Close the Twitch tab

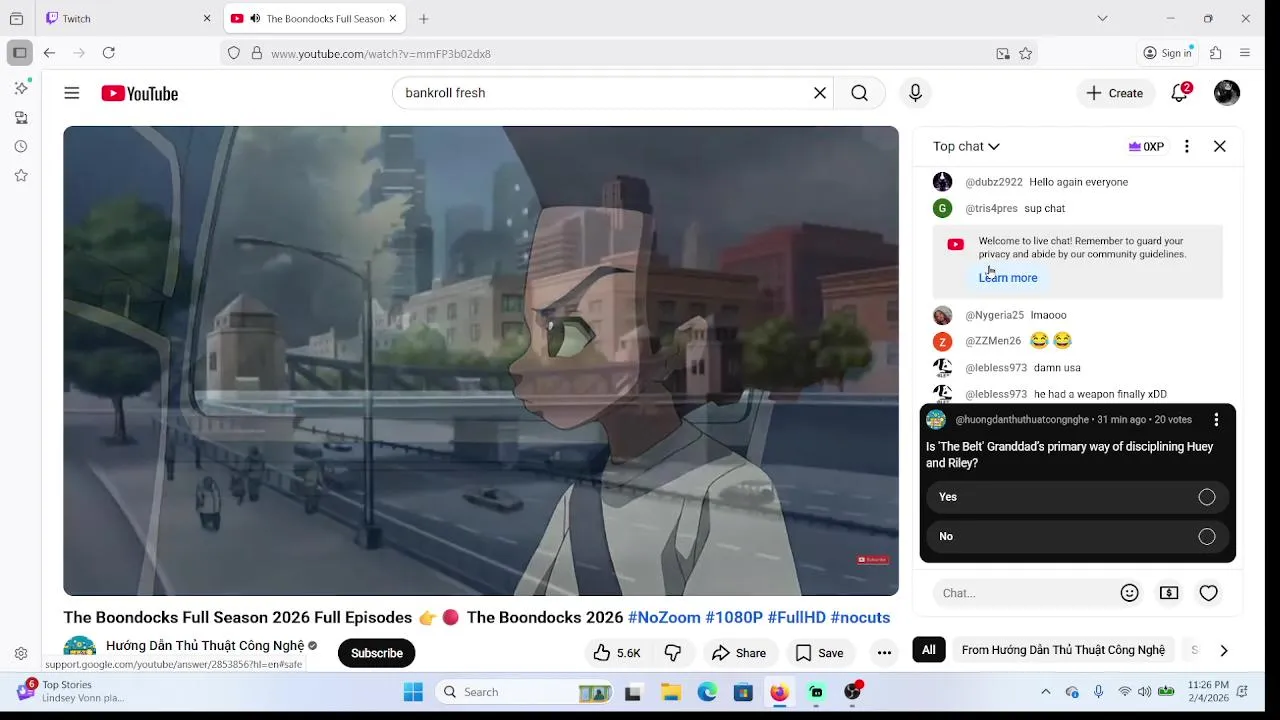[207, 18]
